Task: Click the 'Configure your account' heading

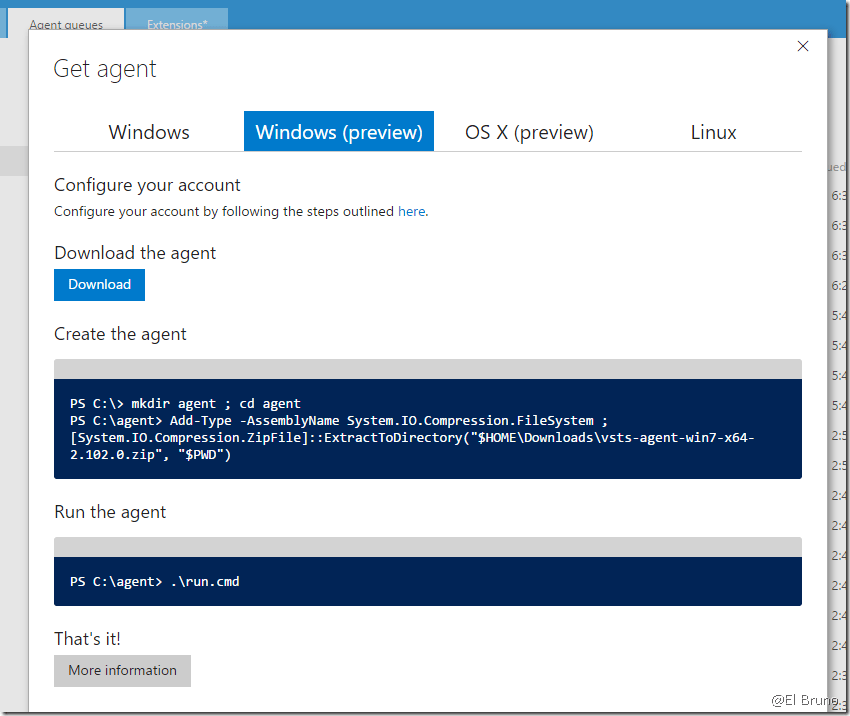Action: (147, 185)
